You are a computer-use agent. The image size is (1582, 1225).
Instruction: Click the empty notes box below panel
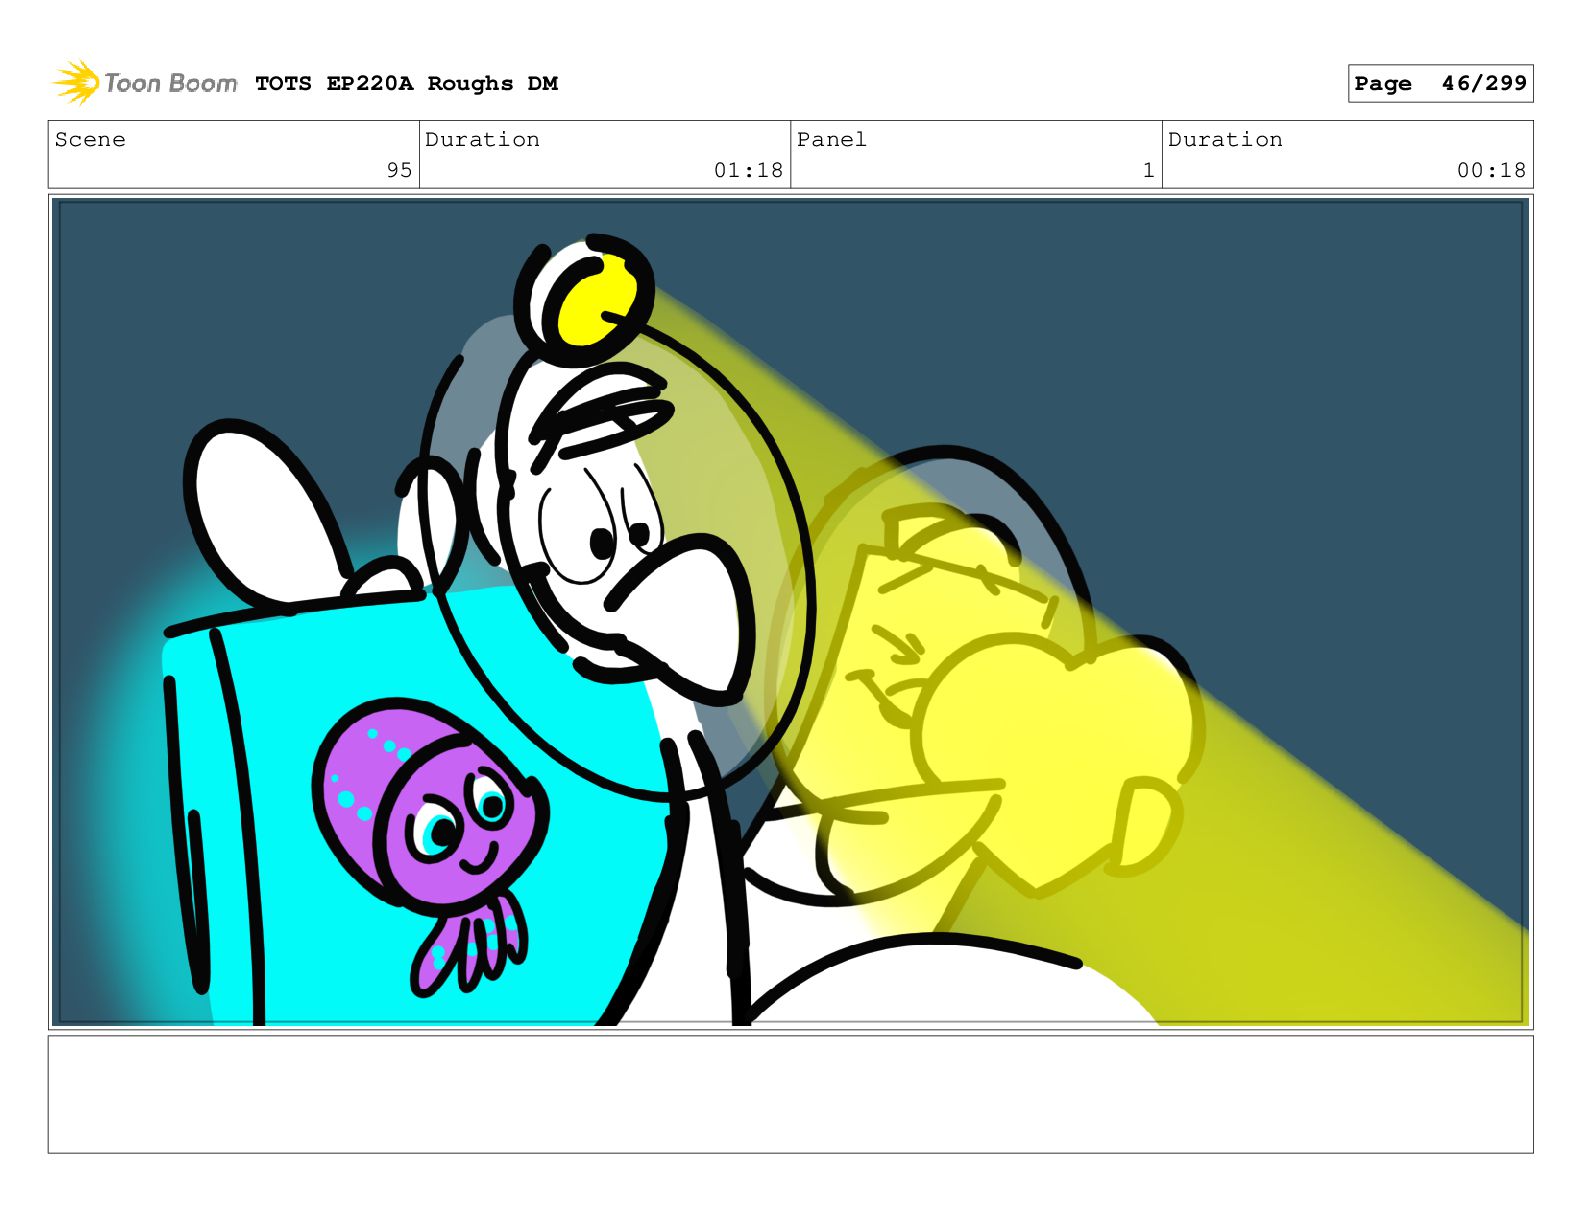pyautogui.click(x=791, y=1094)
